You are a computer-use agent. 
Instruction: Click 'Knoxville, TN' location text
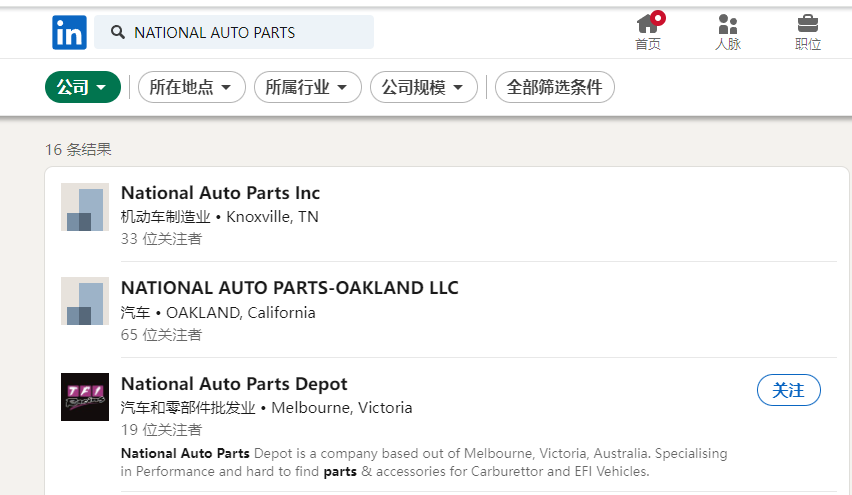coord(272,217)
